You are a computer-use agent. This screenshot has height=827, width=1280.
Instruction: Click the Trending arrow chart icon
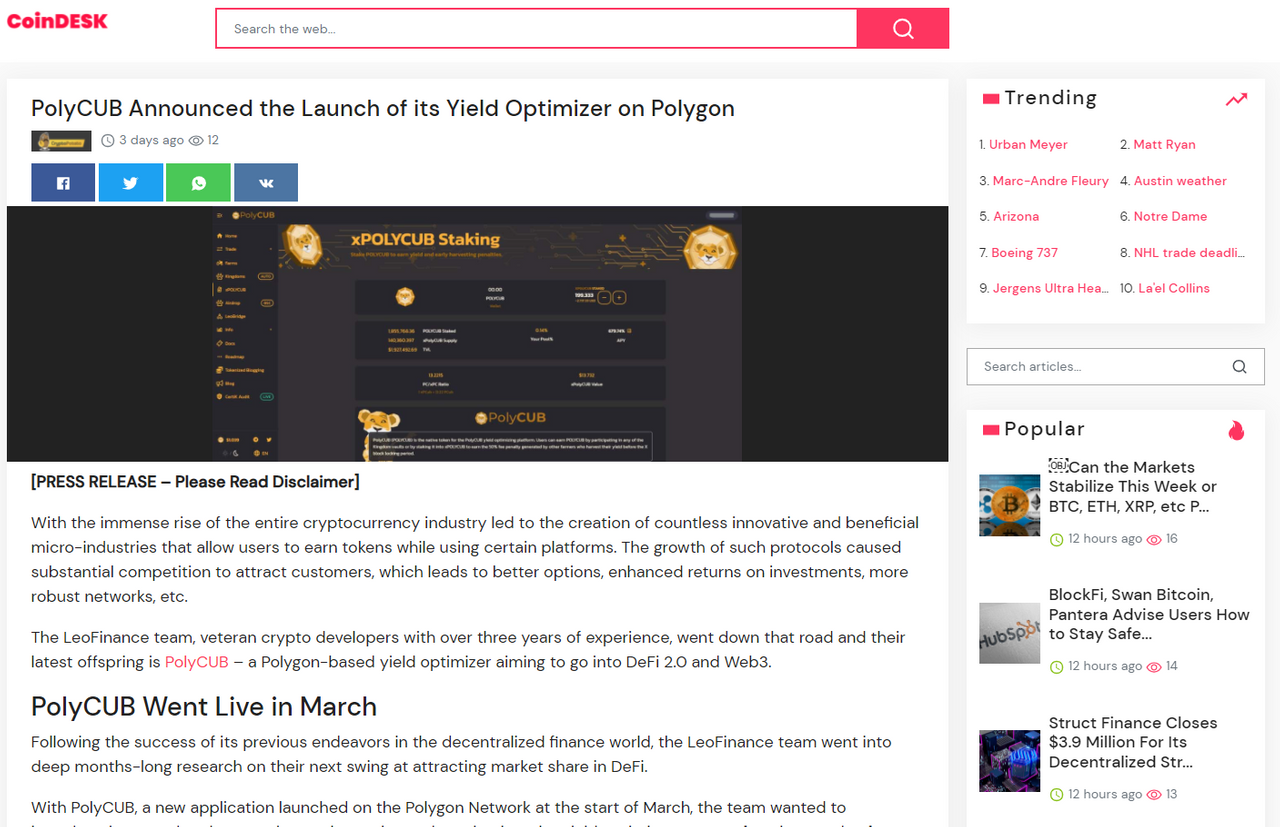pyautogui.click(x=1237, y=99)
